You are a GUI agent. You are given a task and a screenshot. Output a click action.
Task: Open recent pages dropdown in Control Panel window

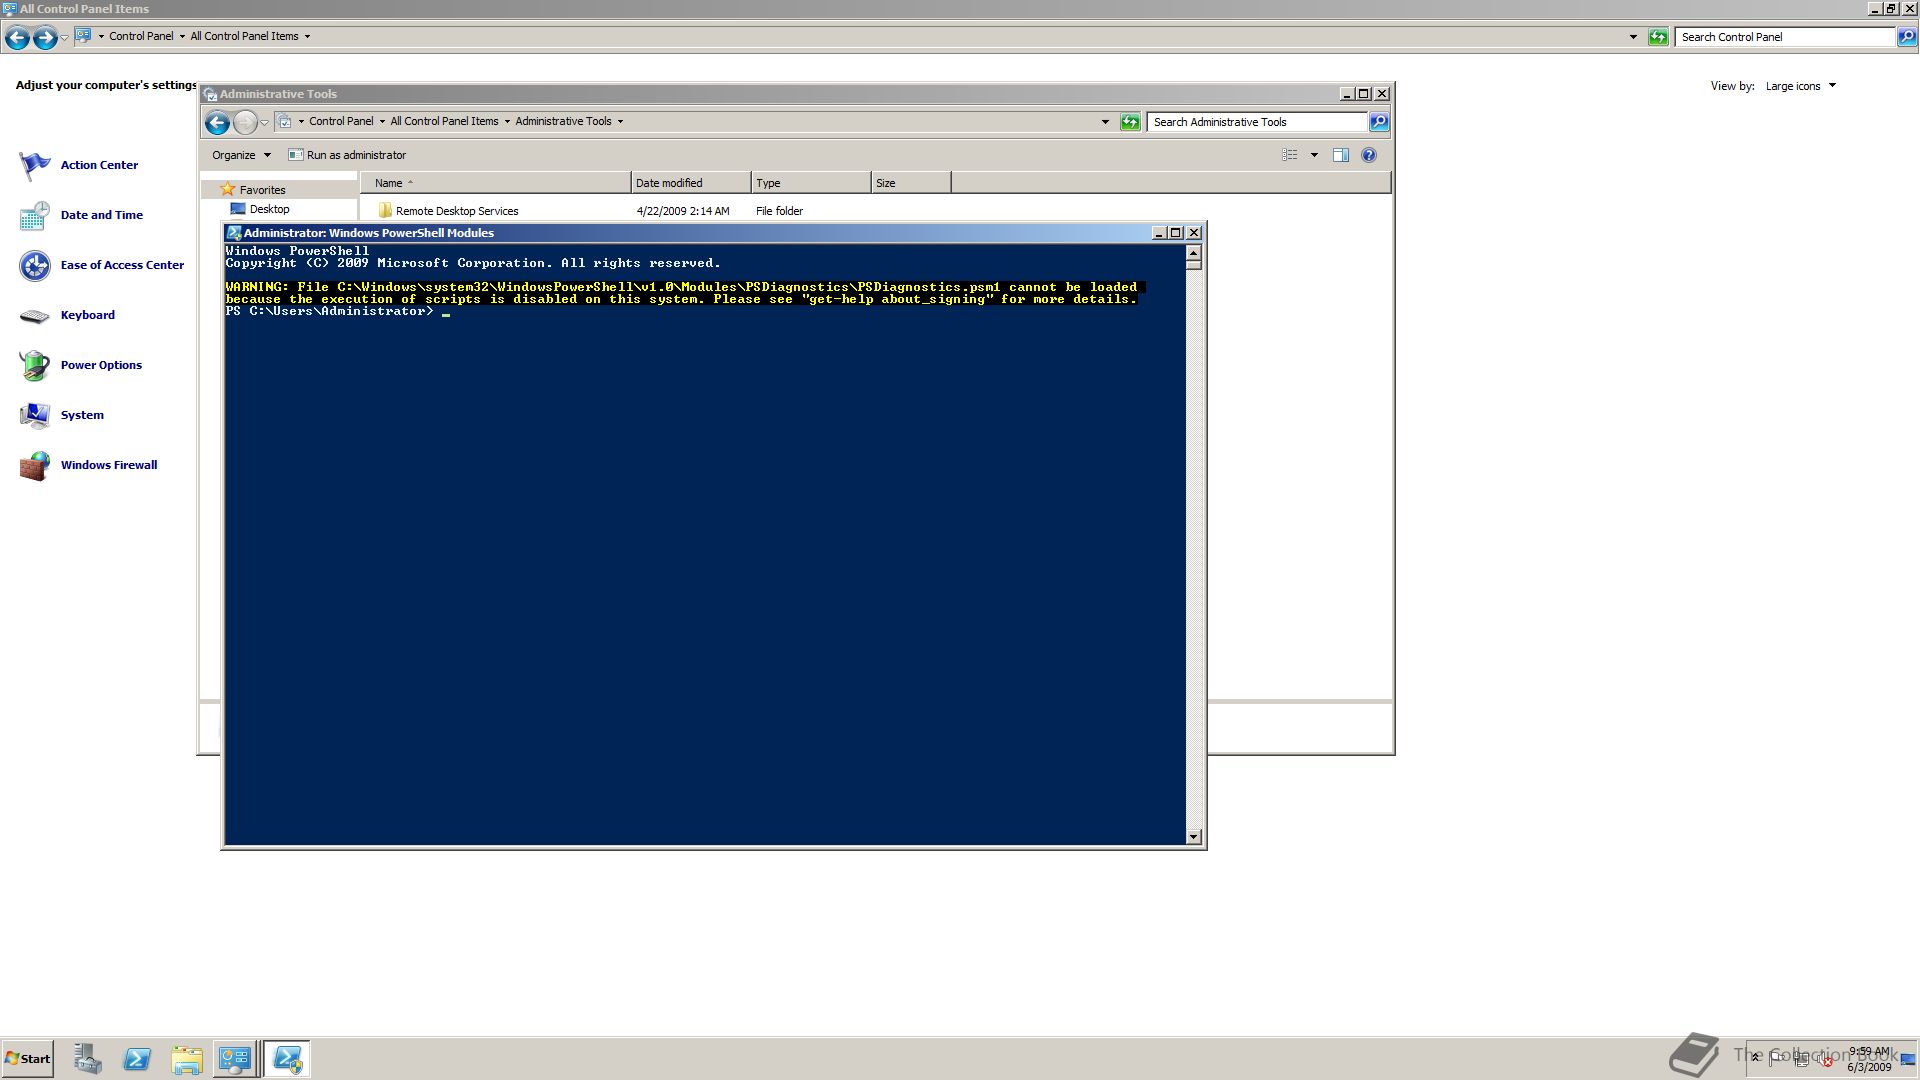click(x=64, y=37)
